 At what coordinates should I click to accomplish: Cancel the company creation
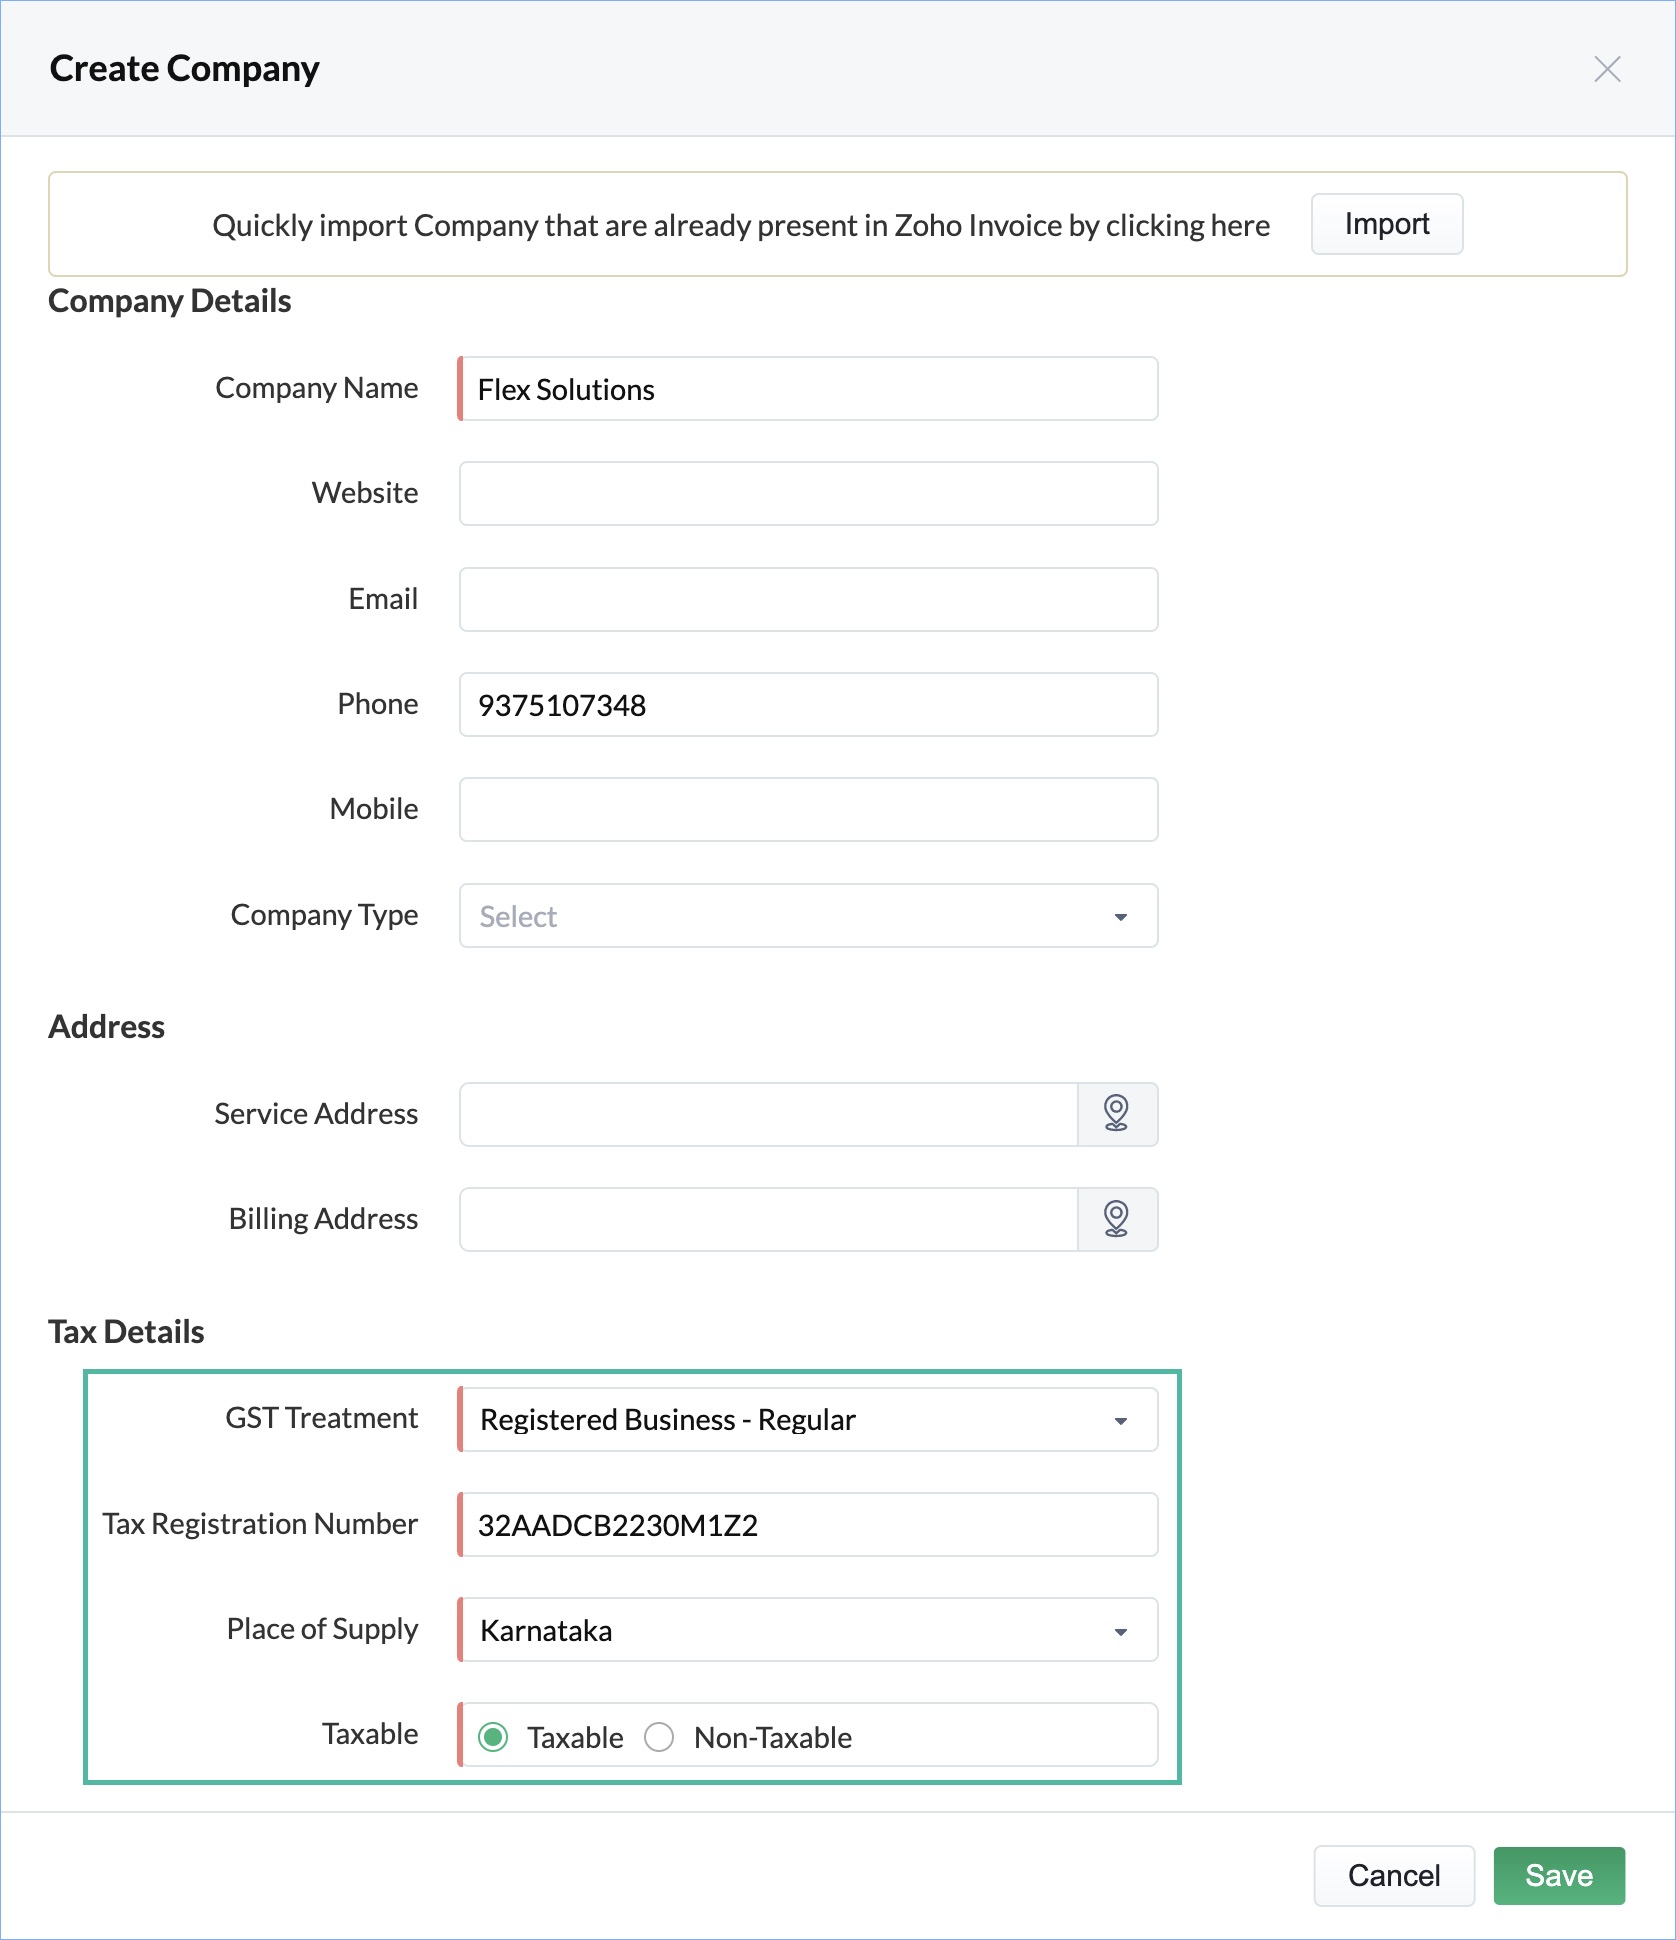1394,1875
